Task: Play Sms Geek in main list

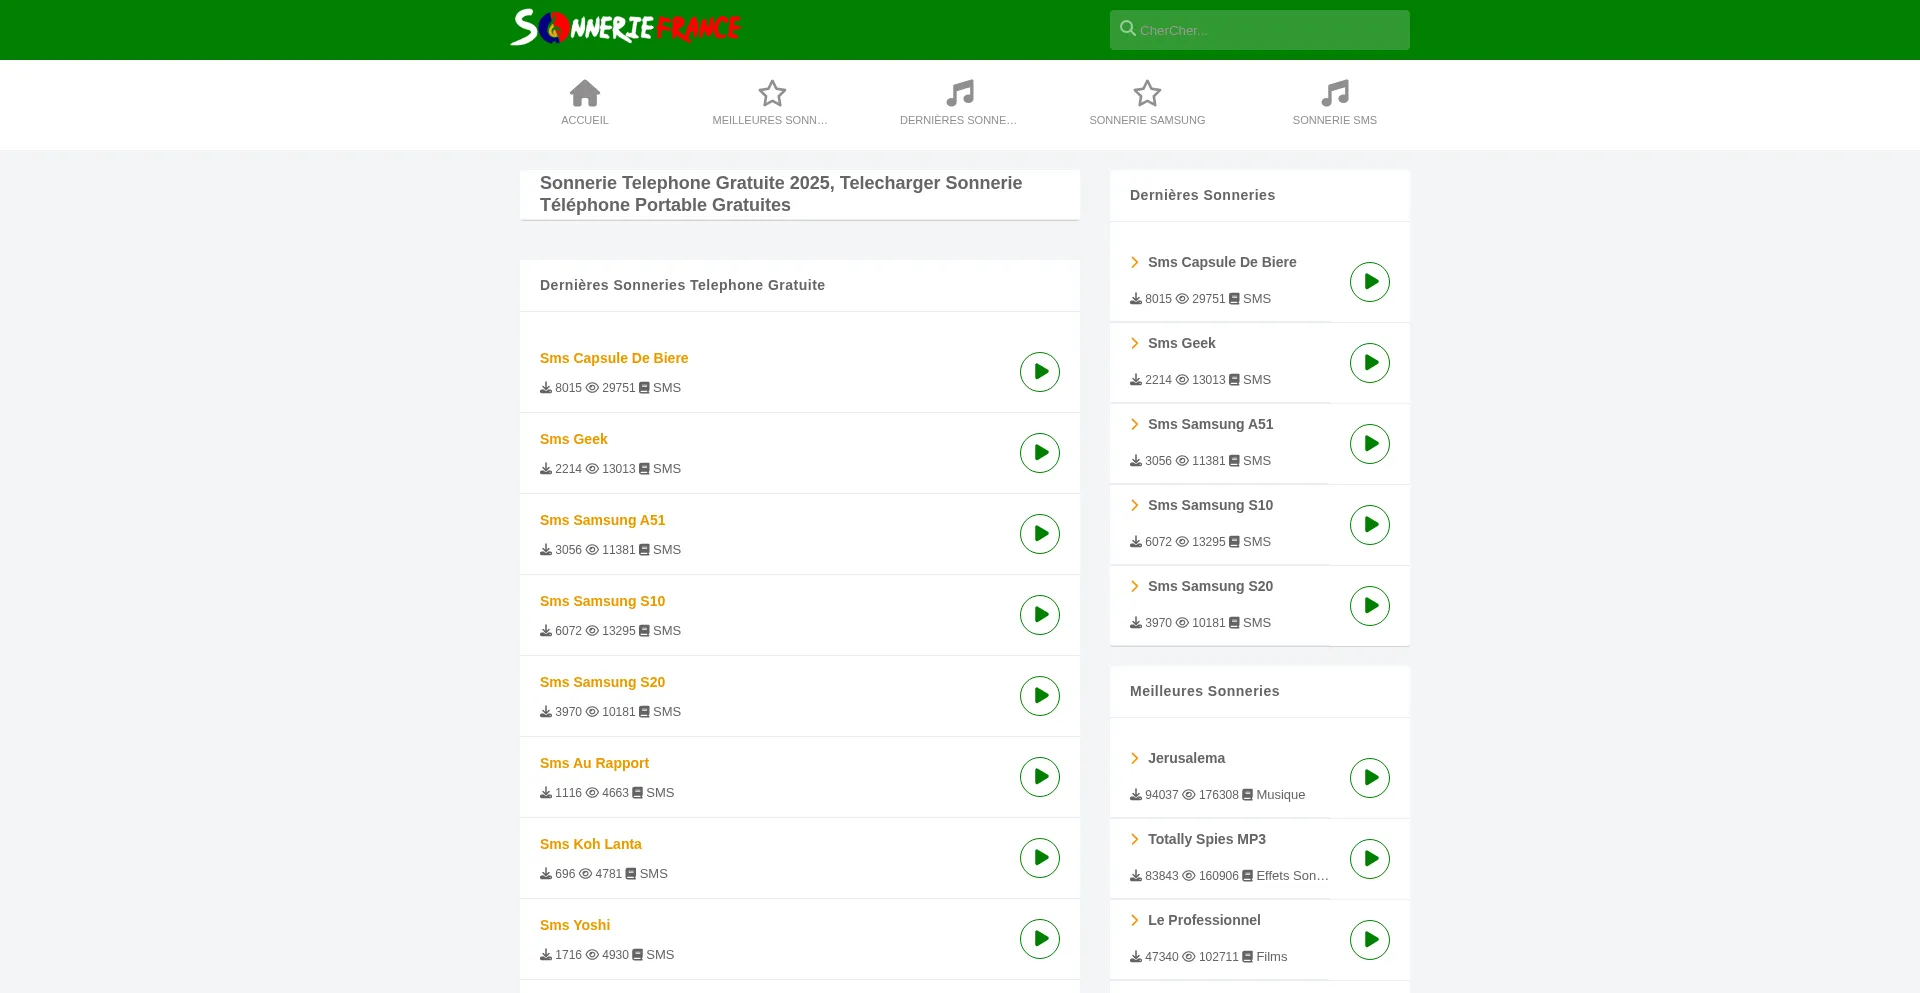Action: [x=1040, y=453]
